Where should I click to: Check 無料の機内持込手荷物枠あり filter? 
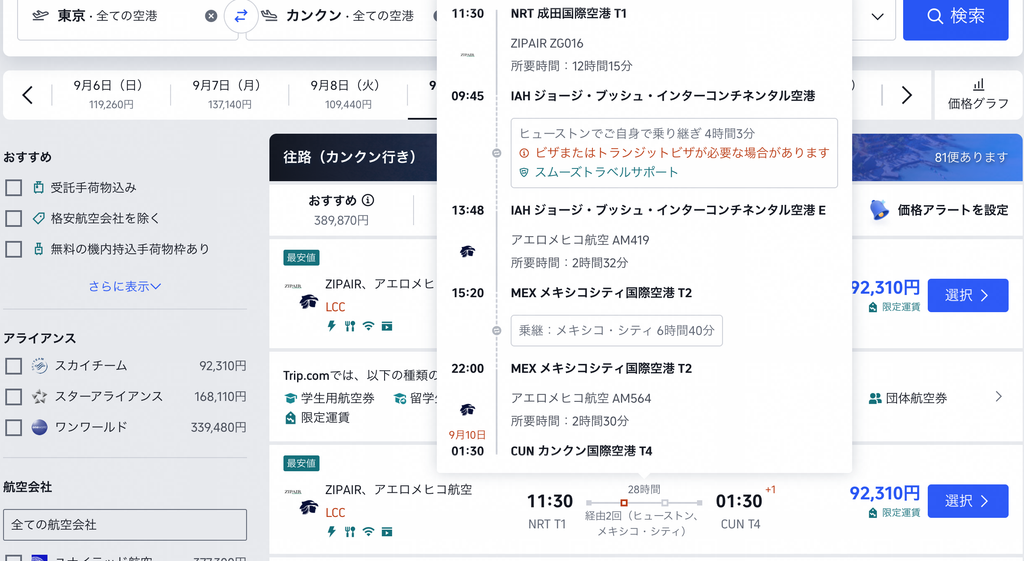(14, 249)
